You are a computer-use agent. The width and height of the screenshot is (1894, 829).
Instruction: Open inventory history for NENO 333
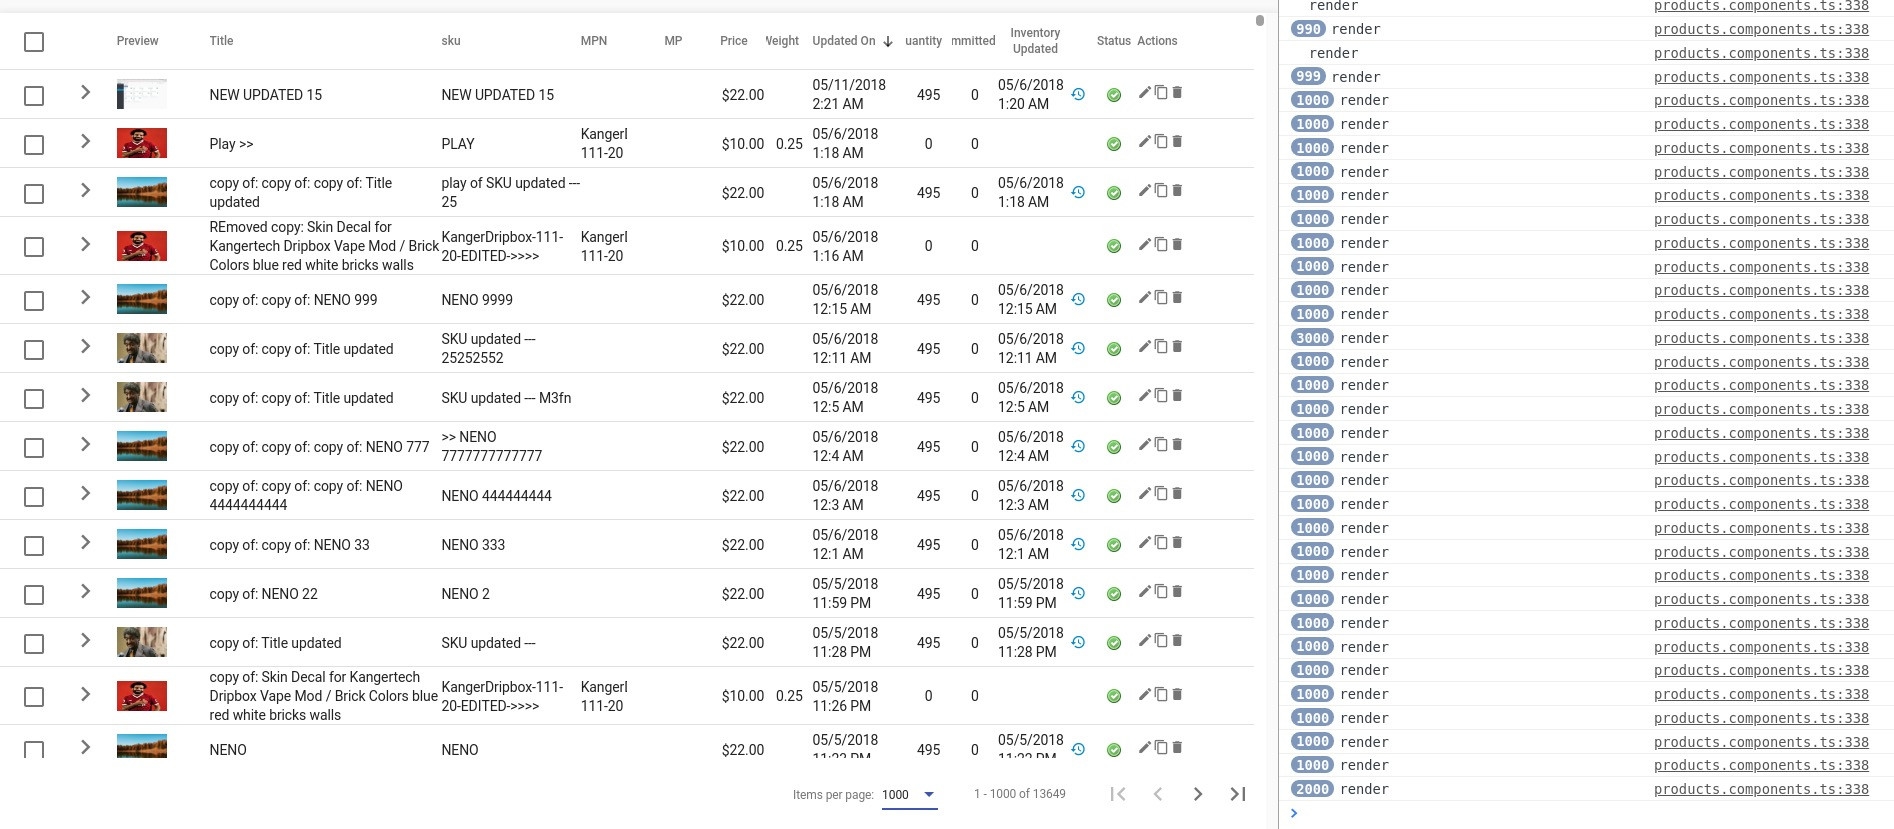(1078, 544)
